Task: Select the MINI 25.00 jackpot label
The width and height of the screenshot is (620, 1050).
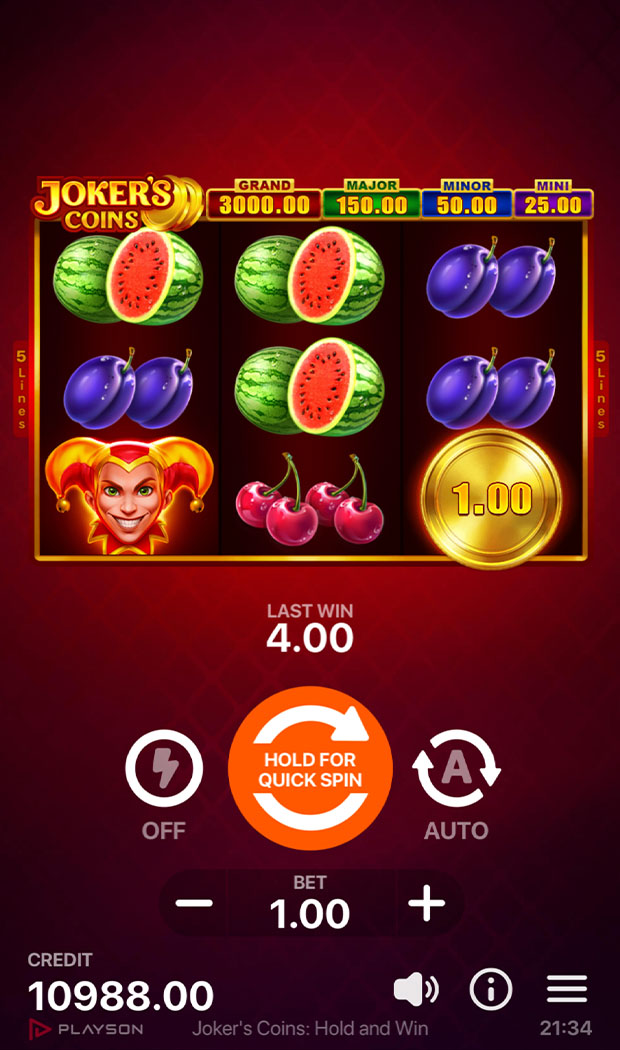Action: (x=553, y=200)
